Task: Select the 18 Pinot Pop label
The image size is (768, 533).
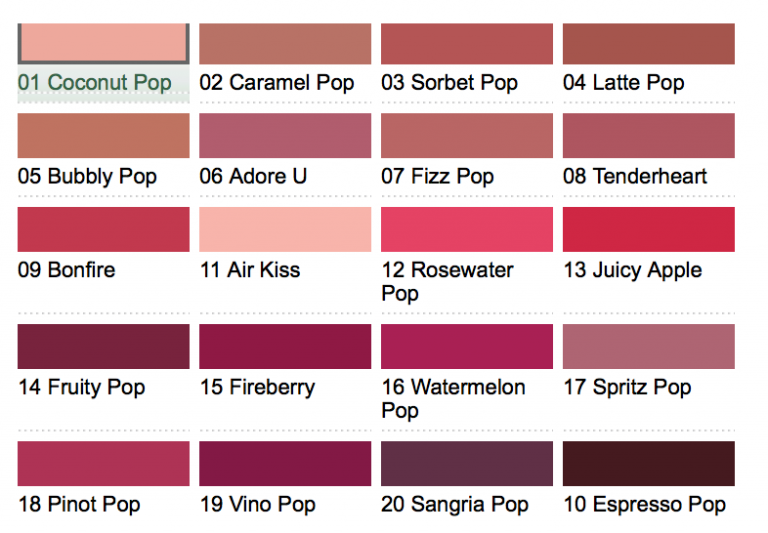Action: (x=79, y=504)
